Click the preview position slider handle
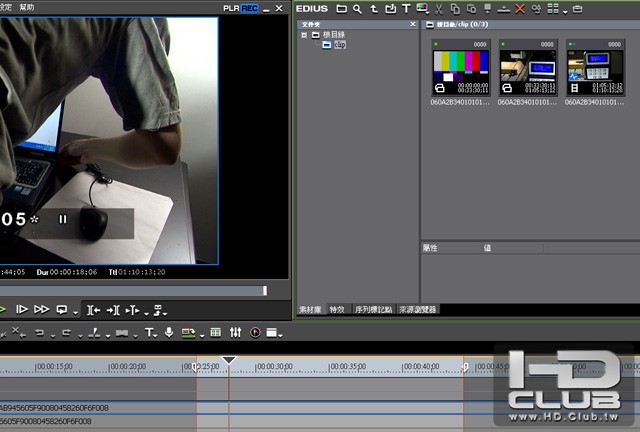Viewport: 640px width, 432px height. coord(265,290)
